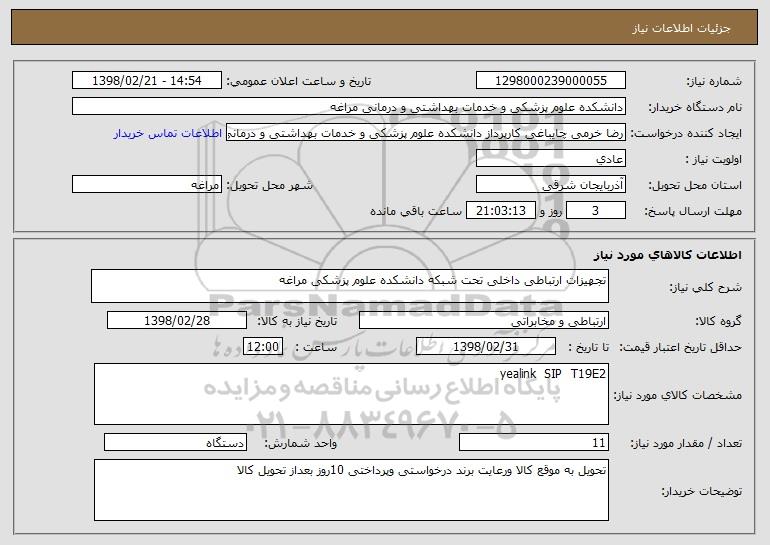The image size is (770, 545).
Task: Click the remaining time field 21:03:13
Action: click(x=500, y=210)
